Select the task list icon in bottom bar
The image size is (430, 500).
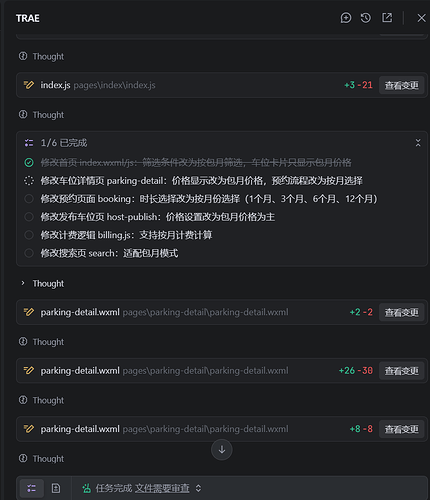32,488
